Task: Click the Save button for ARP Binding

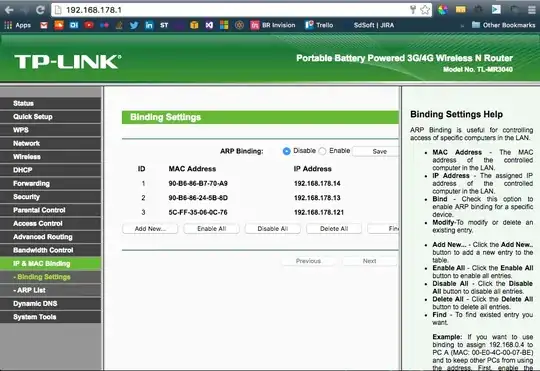Action: [376, 151]
